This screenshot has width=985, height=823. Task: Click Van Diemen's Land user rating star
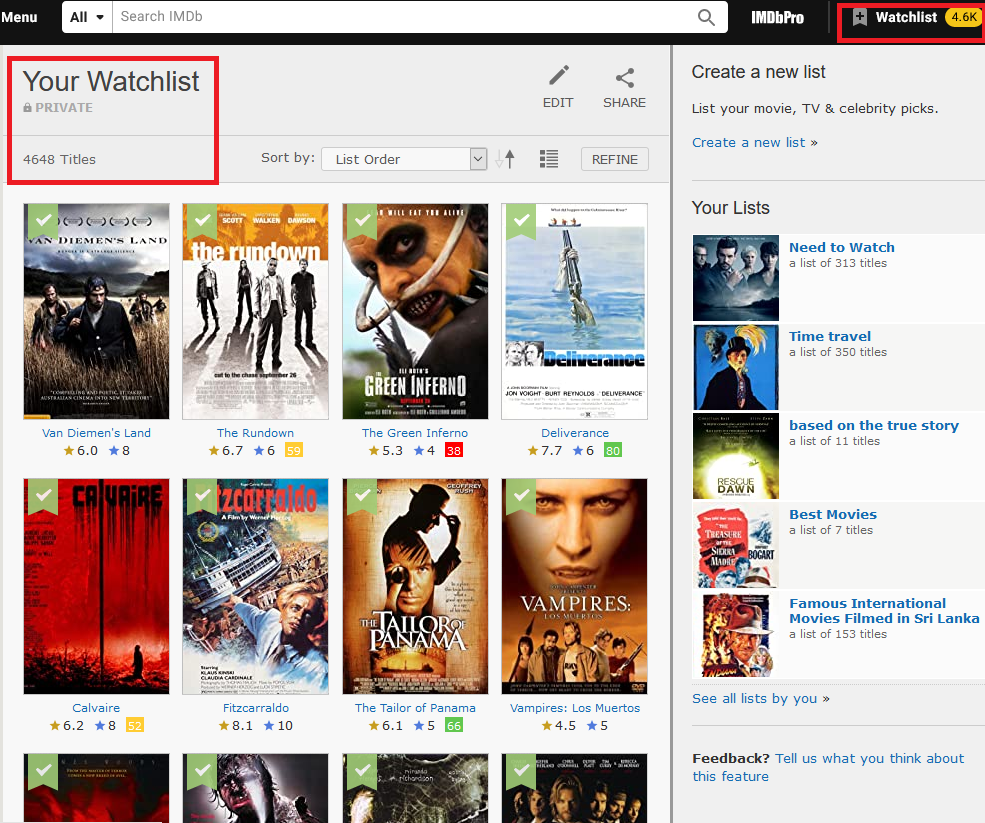point(114,450)
